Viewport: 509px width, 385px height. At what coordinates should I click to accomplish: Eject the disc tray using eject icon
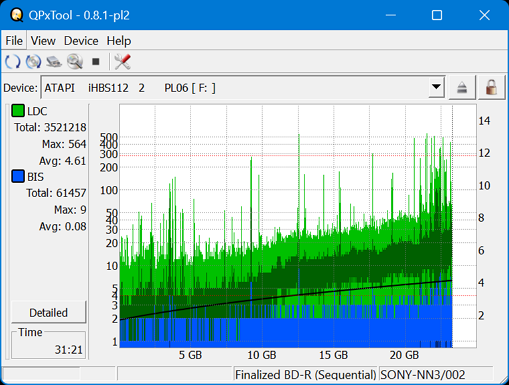462,88
